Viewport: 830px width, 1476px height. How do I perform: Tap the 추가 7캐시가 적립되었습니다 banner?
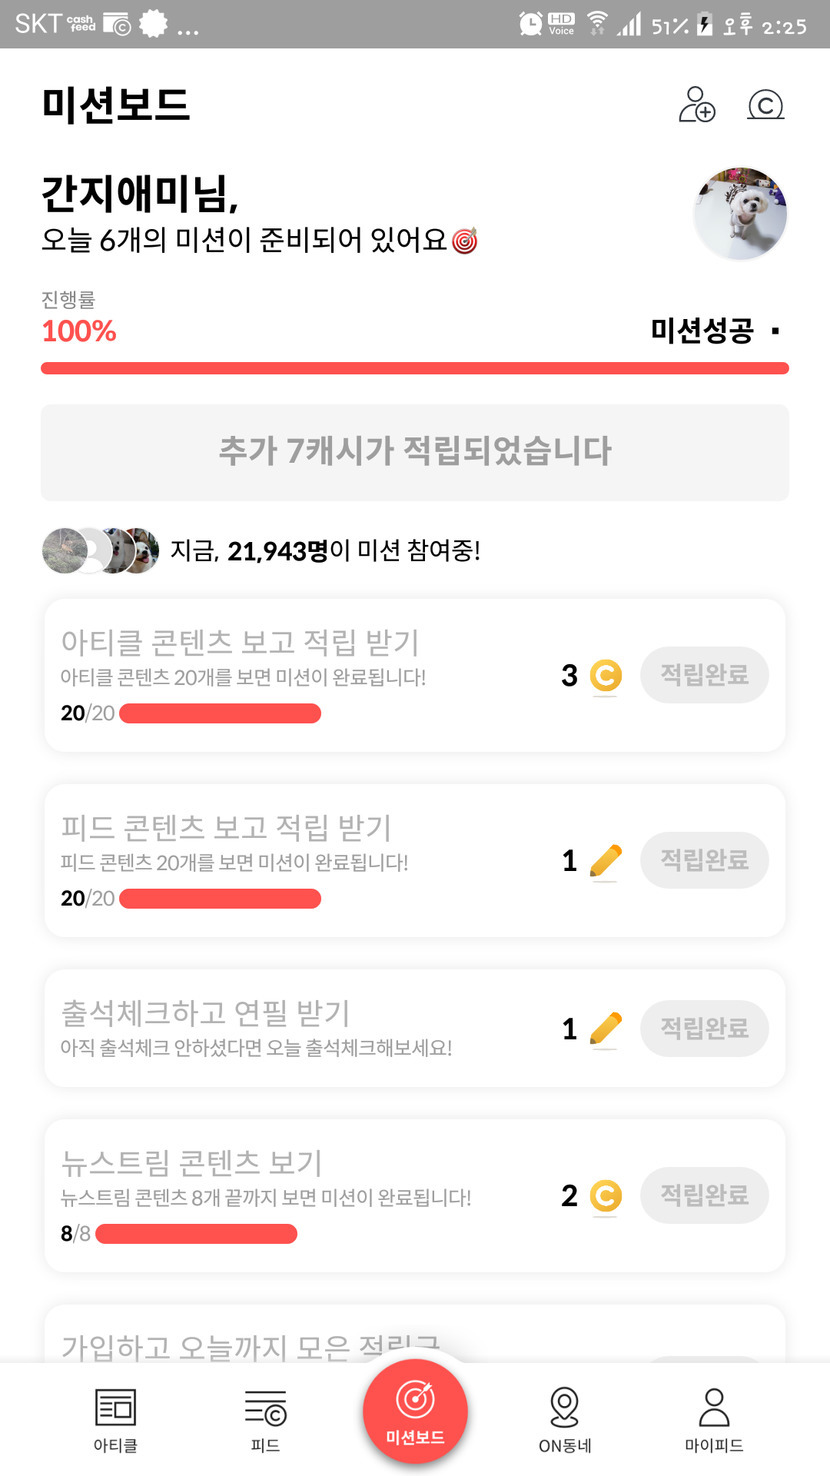415,452
